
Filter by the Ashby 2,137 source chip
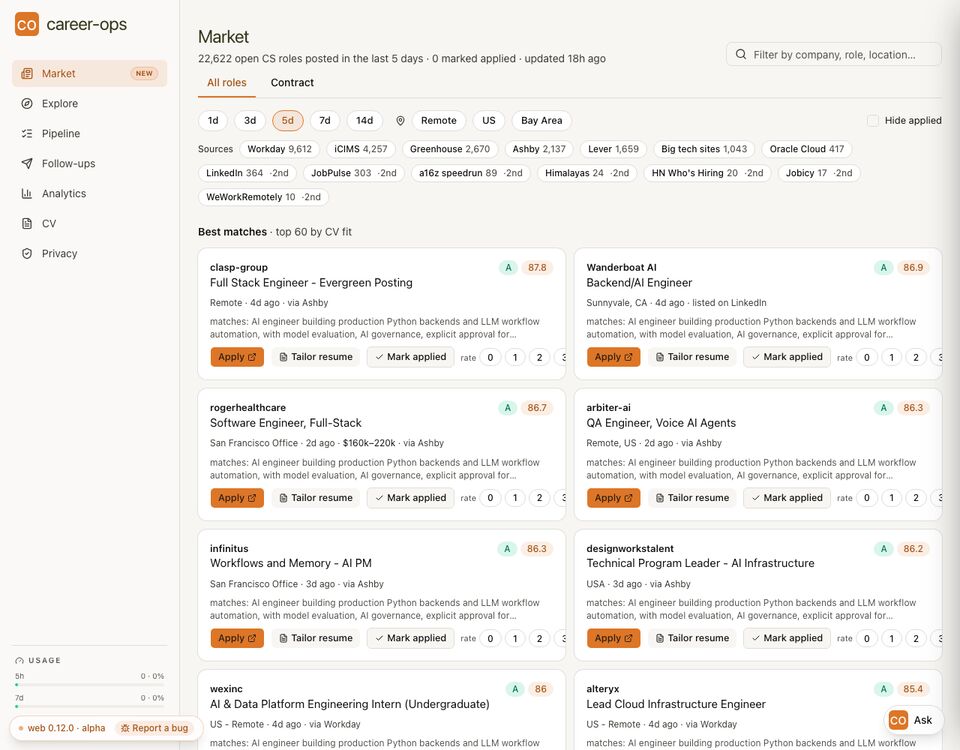[539, 149]
